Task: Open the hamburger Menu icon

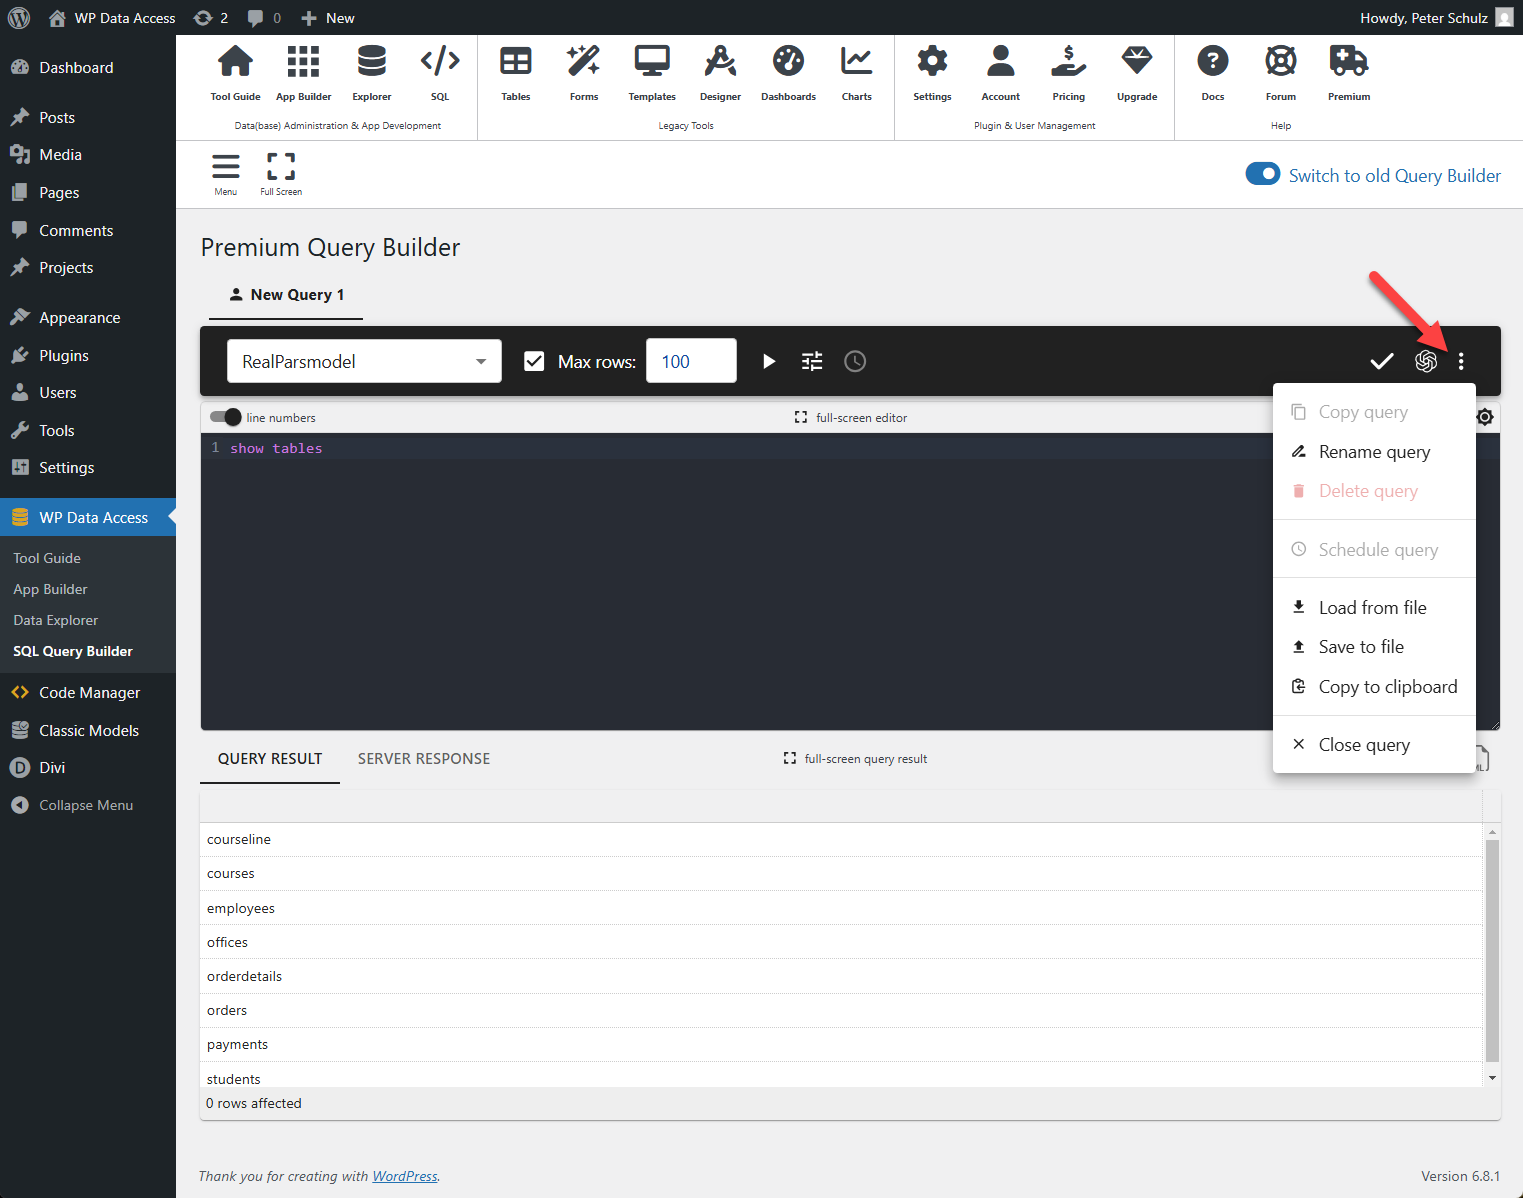Action: (226, 166)
